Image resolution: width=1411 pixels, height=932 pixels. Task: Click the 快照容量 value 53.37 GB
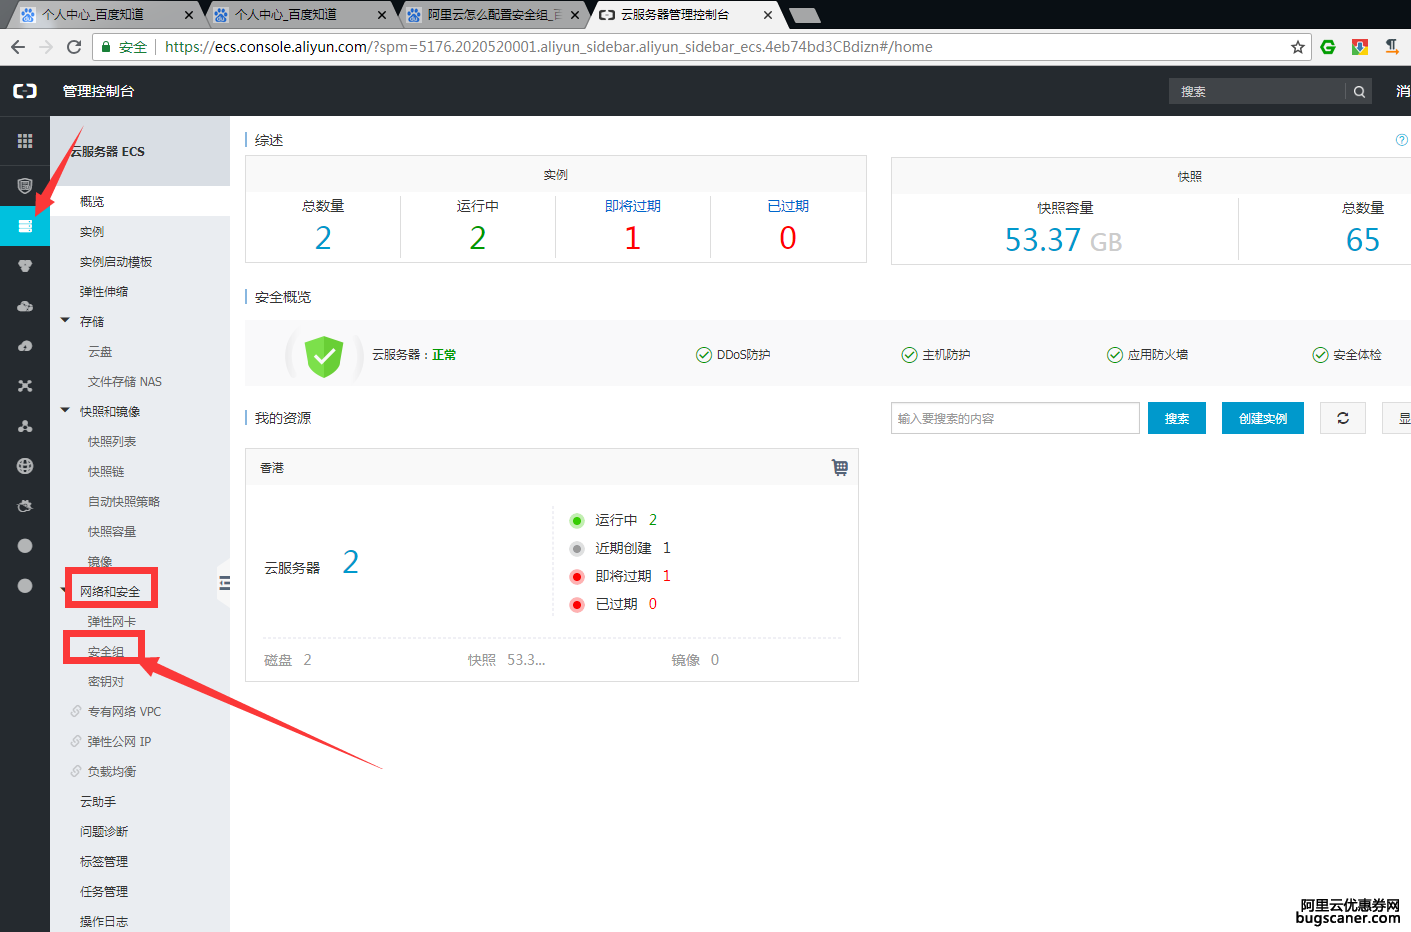click(x=1063, y=240)
